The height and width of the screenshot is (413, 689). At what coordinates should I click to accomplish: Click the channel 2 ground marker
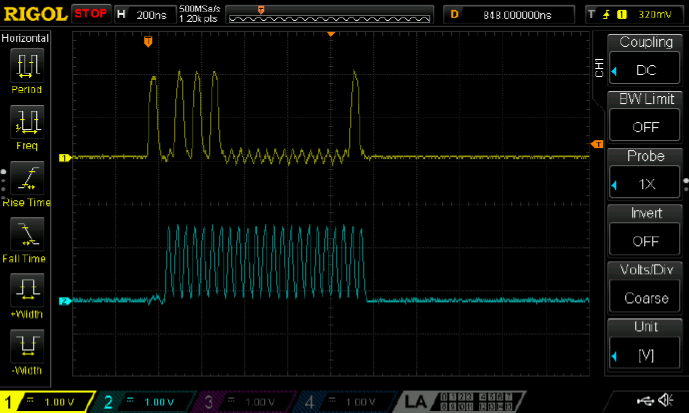65,301
